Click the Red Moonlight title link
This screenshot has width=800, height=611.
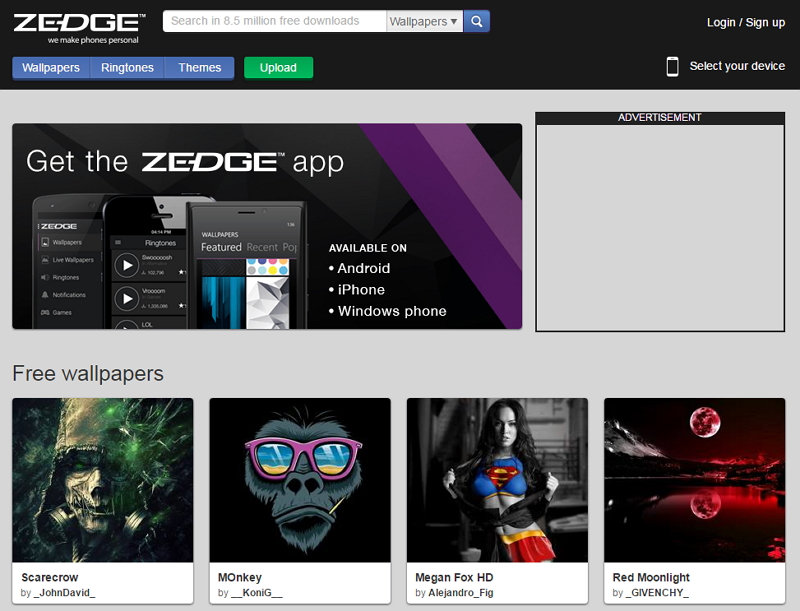(651, 577)
